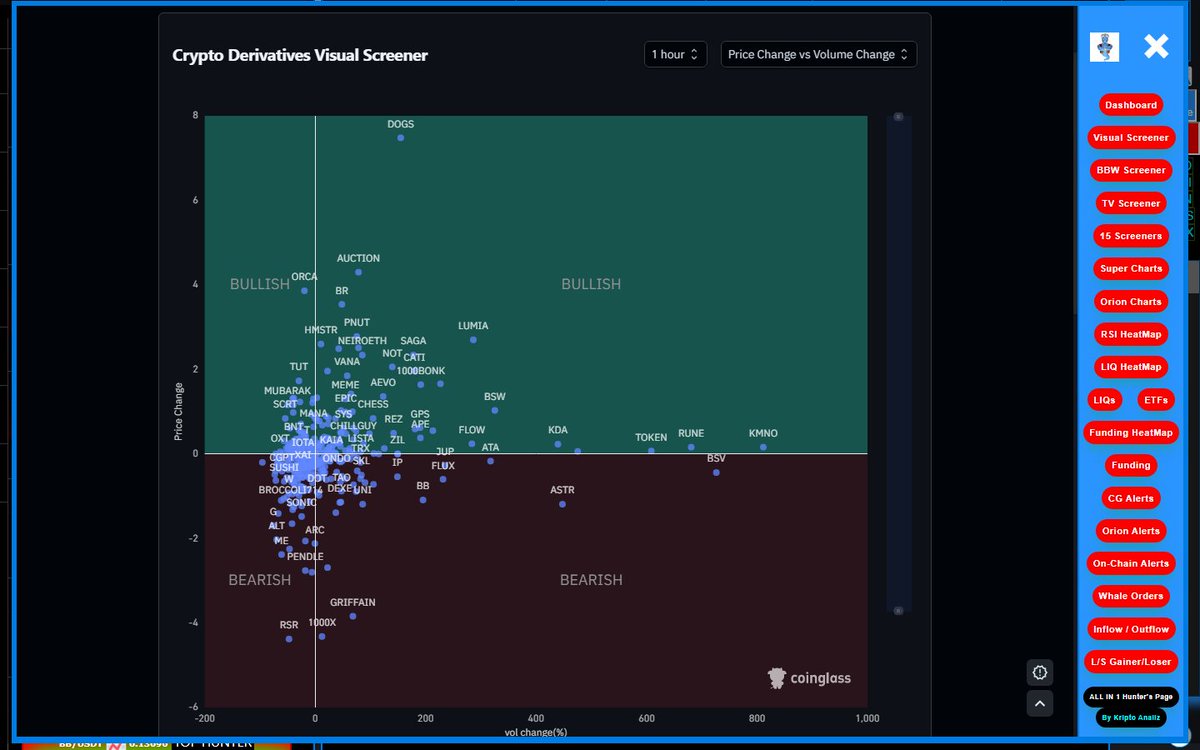The image size is (1200, 750).
Task: Open the Dashboard page
Action: pyautogui.click(x=1131, y=105)
